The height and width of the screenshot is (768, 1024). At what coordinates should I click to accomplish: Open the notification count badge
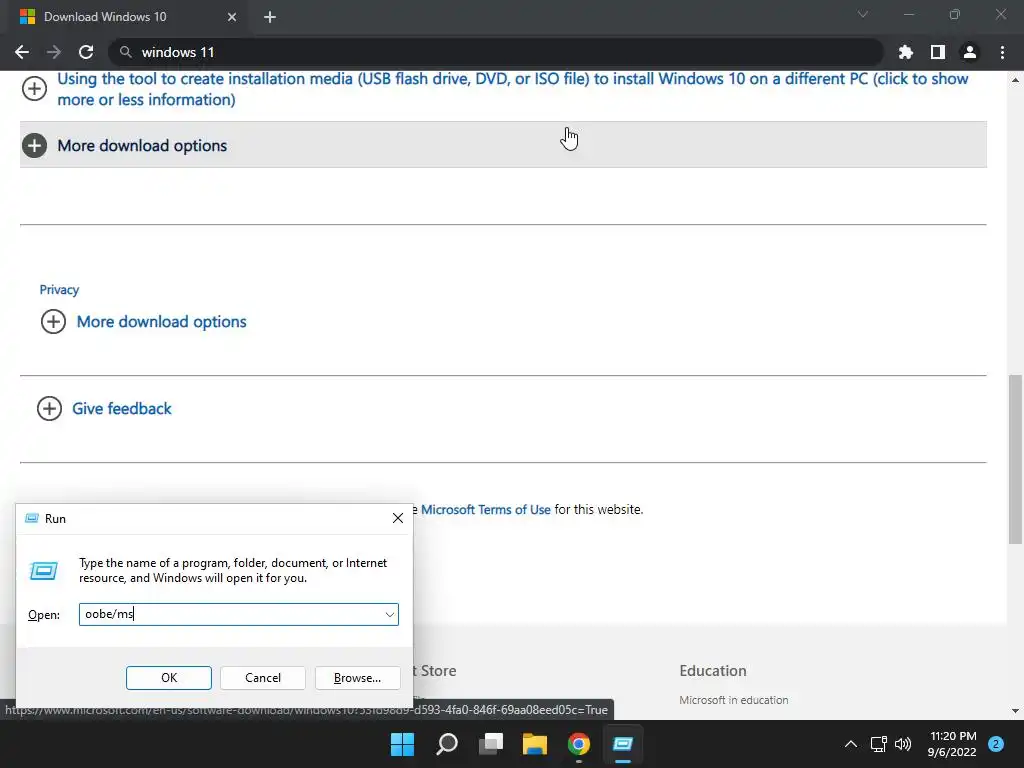click(996, 744)
